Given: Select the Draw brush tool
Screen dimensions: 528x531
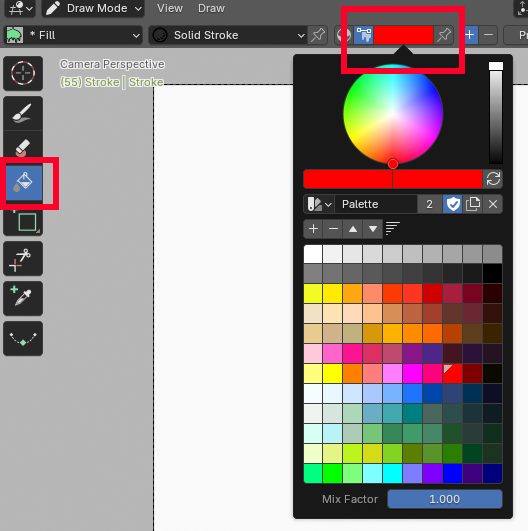Looking at the screenshot, I should pyautogui.click(x=23, y=113).
